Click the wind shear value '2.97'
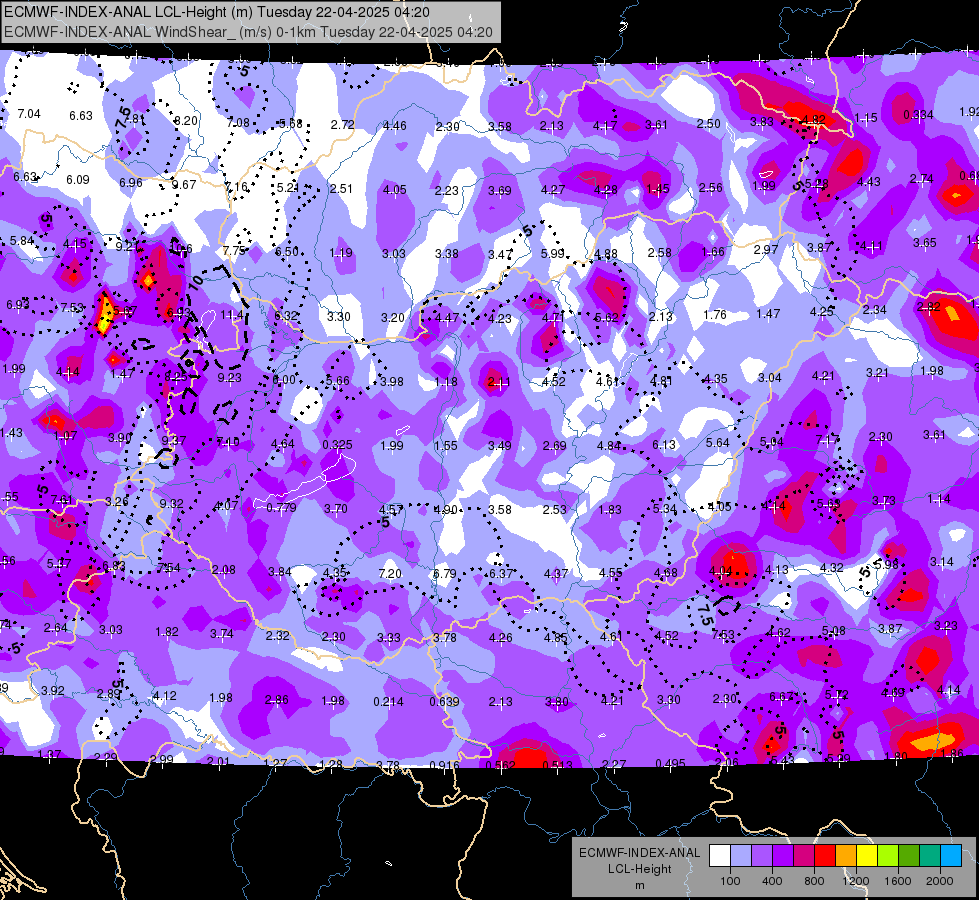The height and width of the screenshot is (900, 979). [766, 250]
